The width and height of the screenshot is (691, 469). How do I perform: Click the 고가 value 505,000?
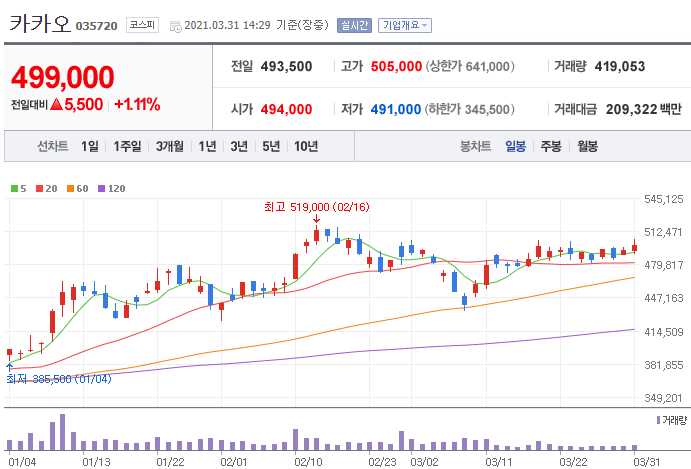[396, 67]
